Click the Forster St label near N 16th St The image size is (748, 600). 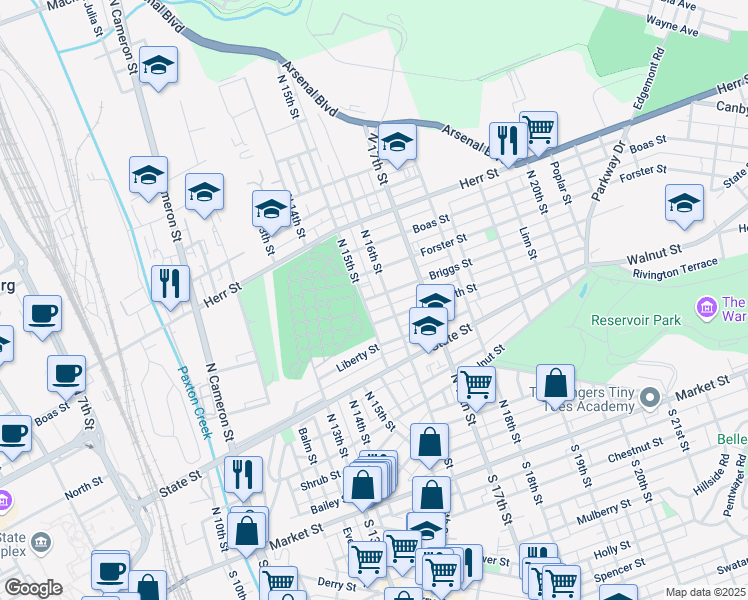[x=443, y=245]
